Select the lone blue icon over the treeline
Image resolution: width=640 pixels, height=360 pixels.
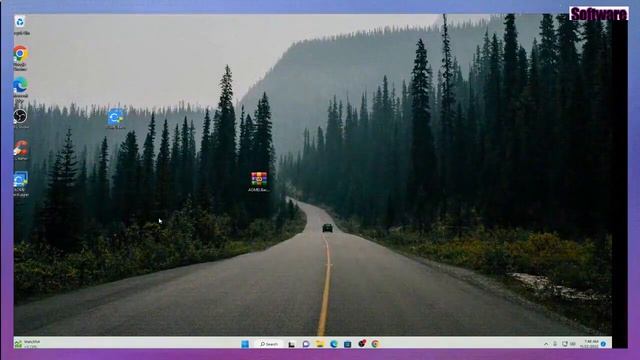tap(116, 119)
